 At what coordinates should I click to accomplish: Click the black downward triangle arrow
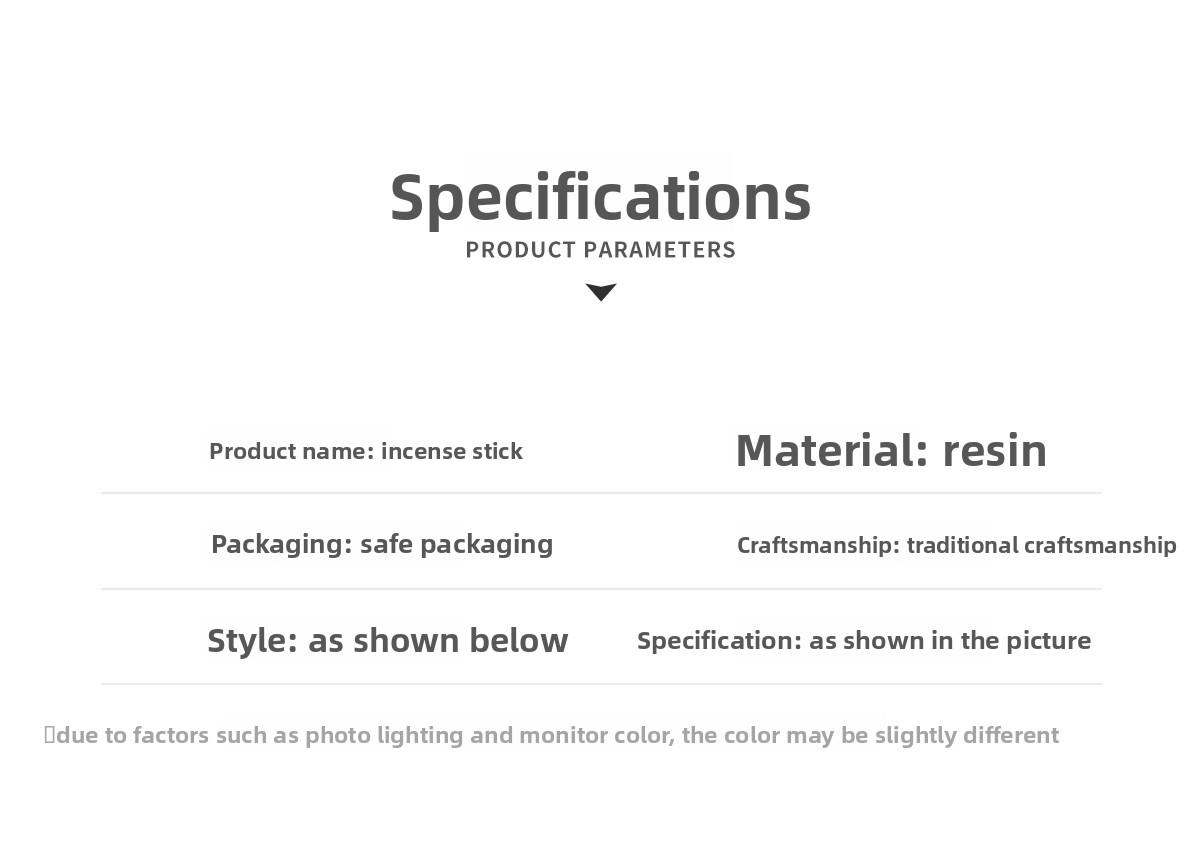[600, 292]
